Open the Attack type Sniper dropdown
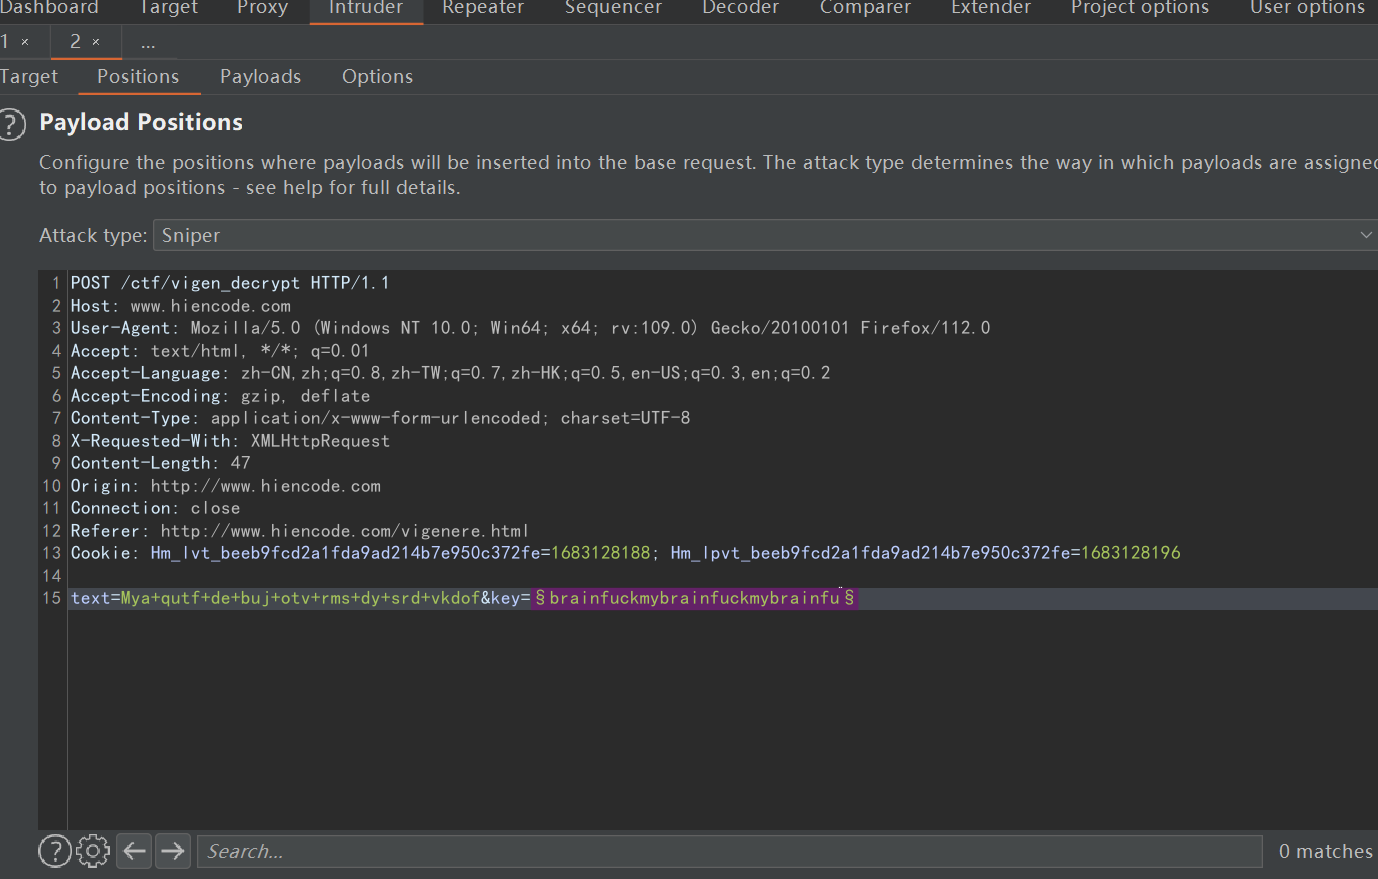The image size is (1378, 879). pyautogui.click(x=765, y=235)
